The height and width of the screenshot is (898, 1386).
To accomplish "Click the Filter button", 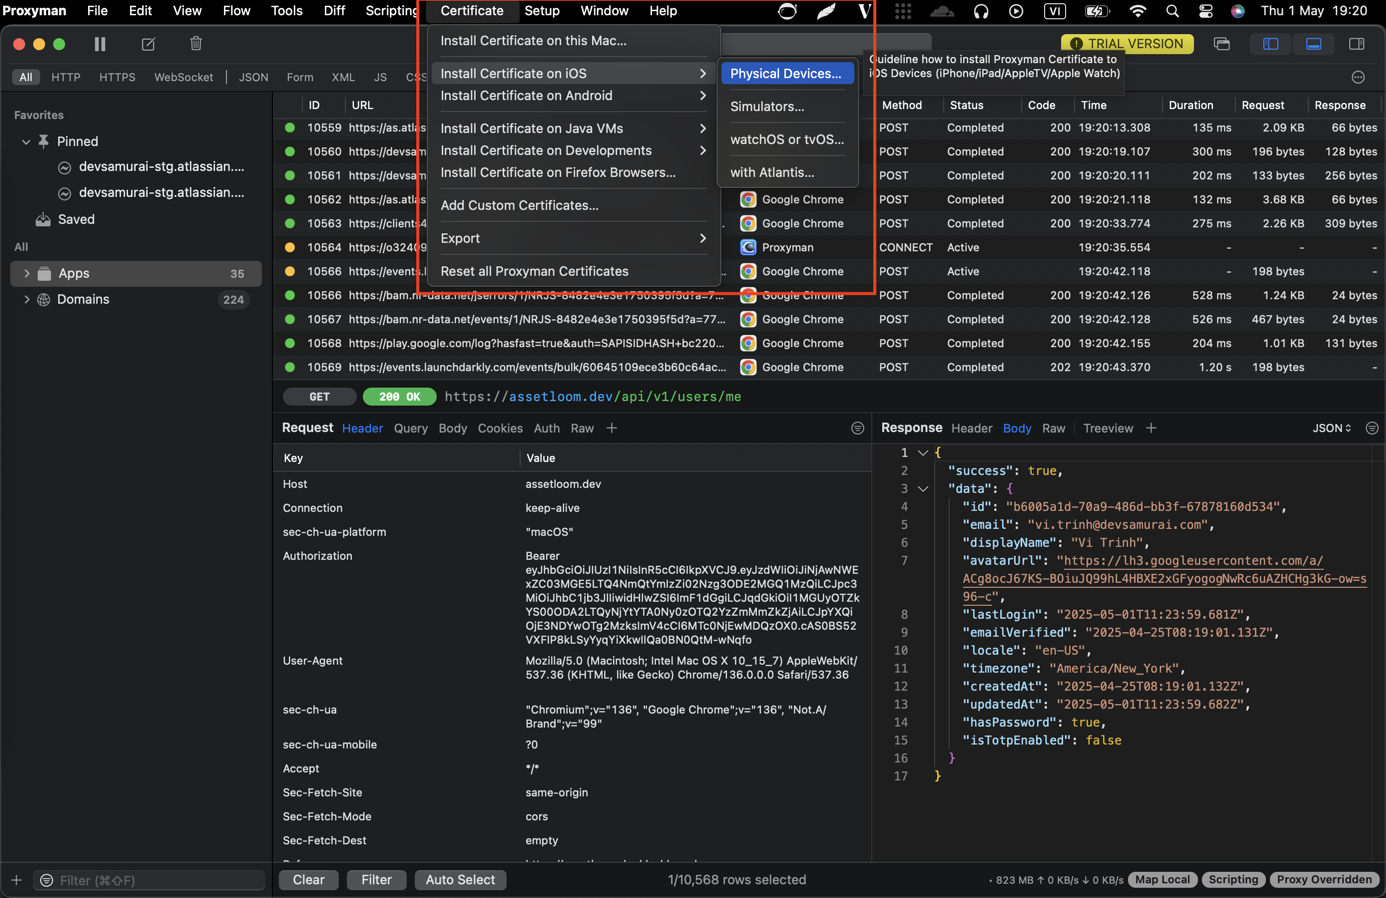I will [376, 880].
